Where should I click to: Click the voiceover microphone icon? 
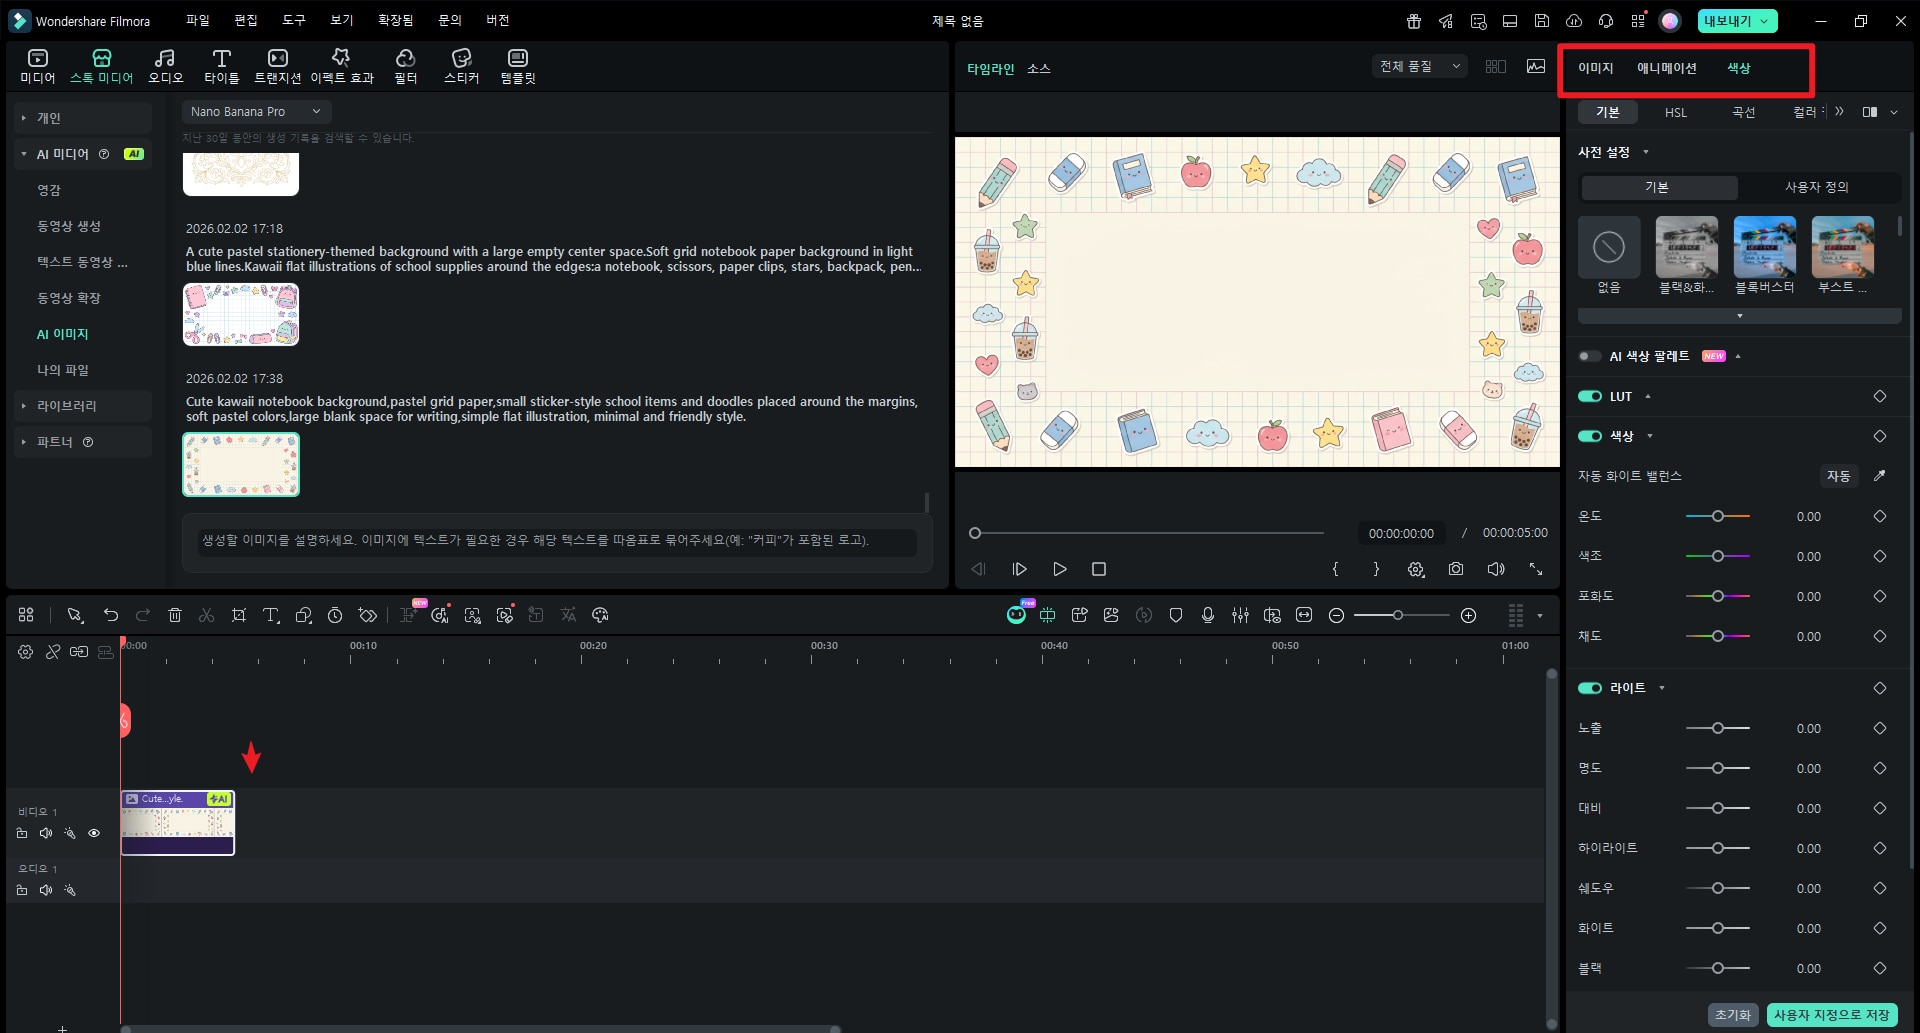[1208, 615]
